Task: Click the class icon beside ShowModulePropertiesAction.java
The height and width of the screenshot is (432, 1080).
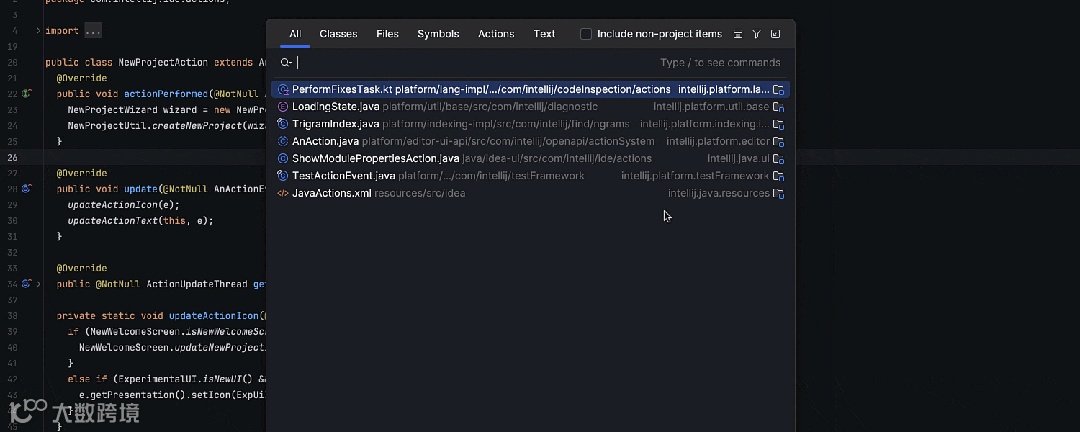Action: [x=282, y=158]
